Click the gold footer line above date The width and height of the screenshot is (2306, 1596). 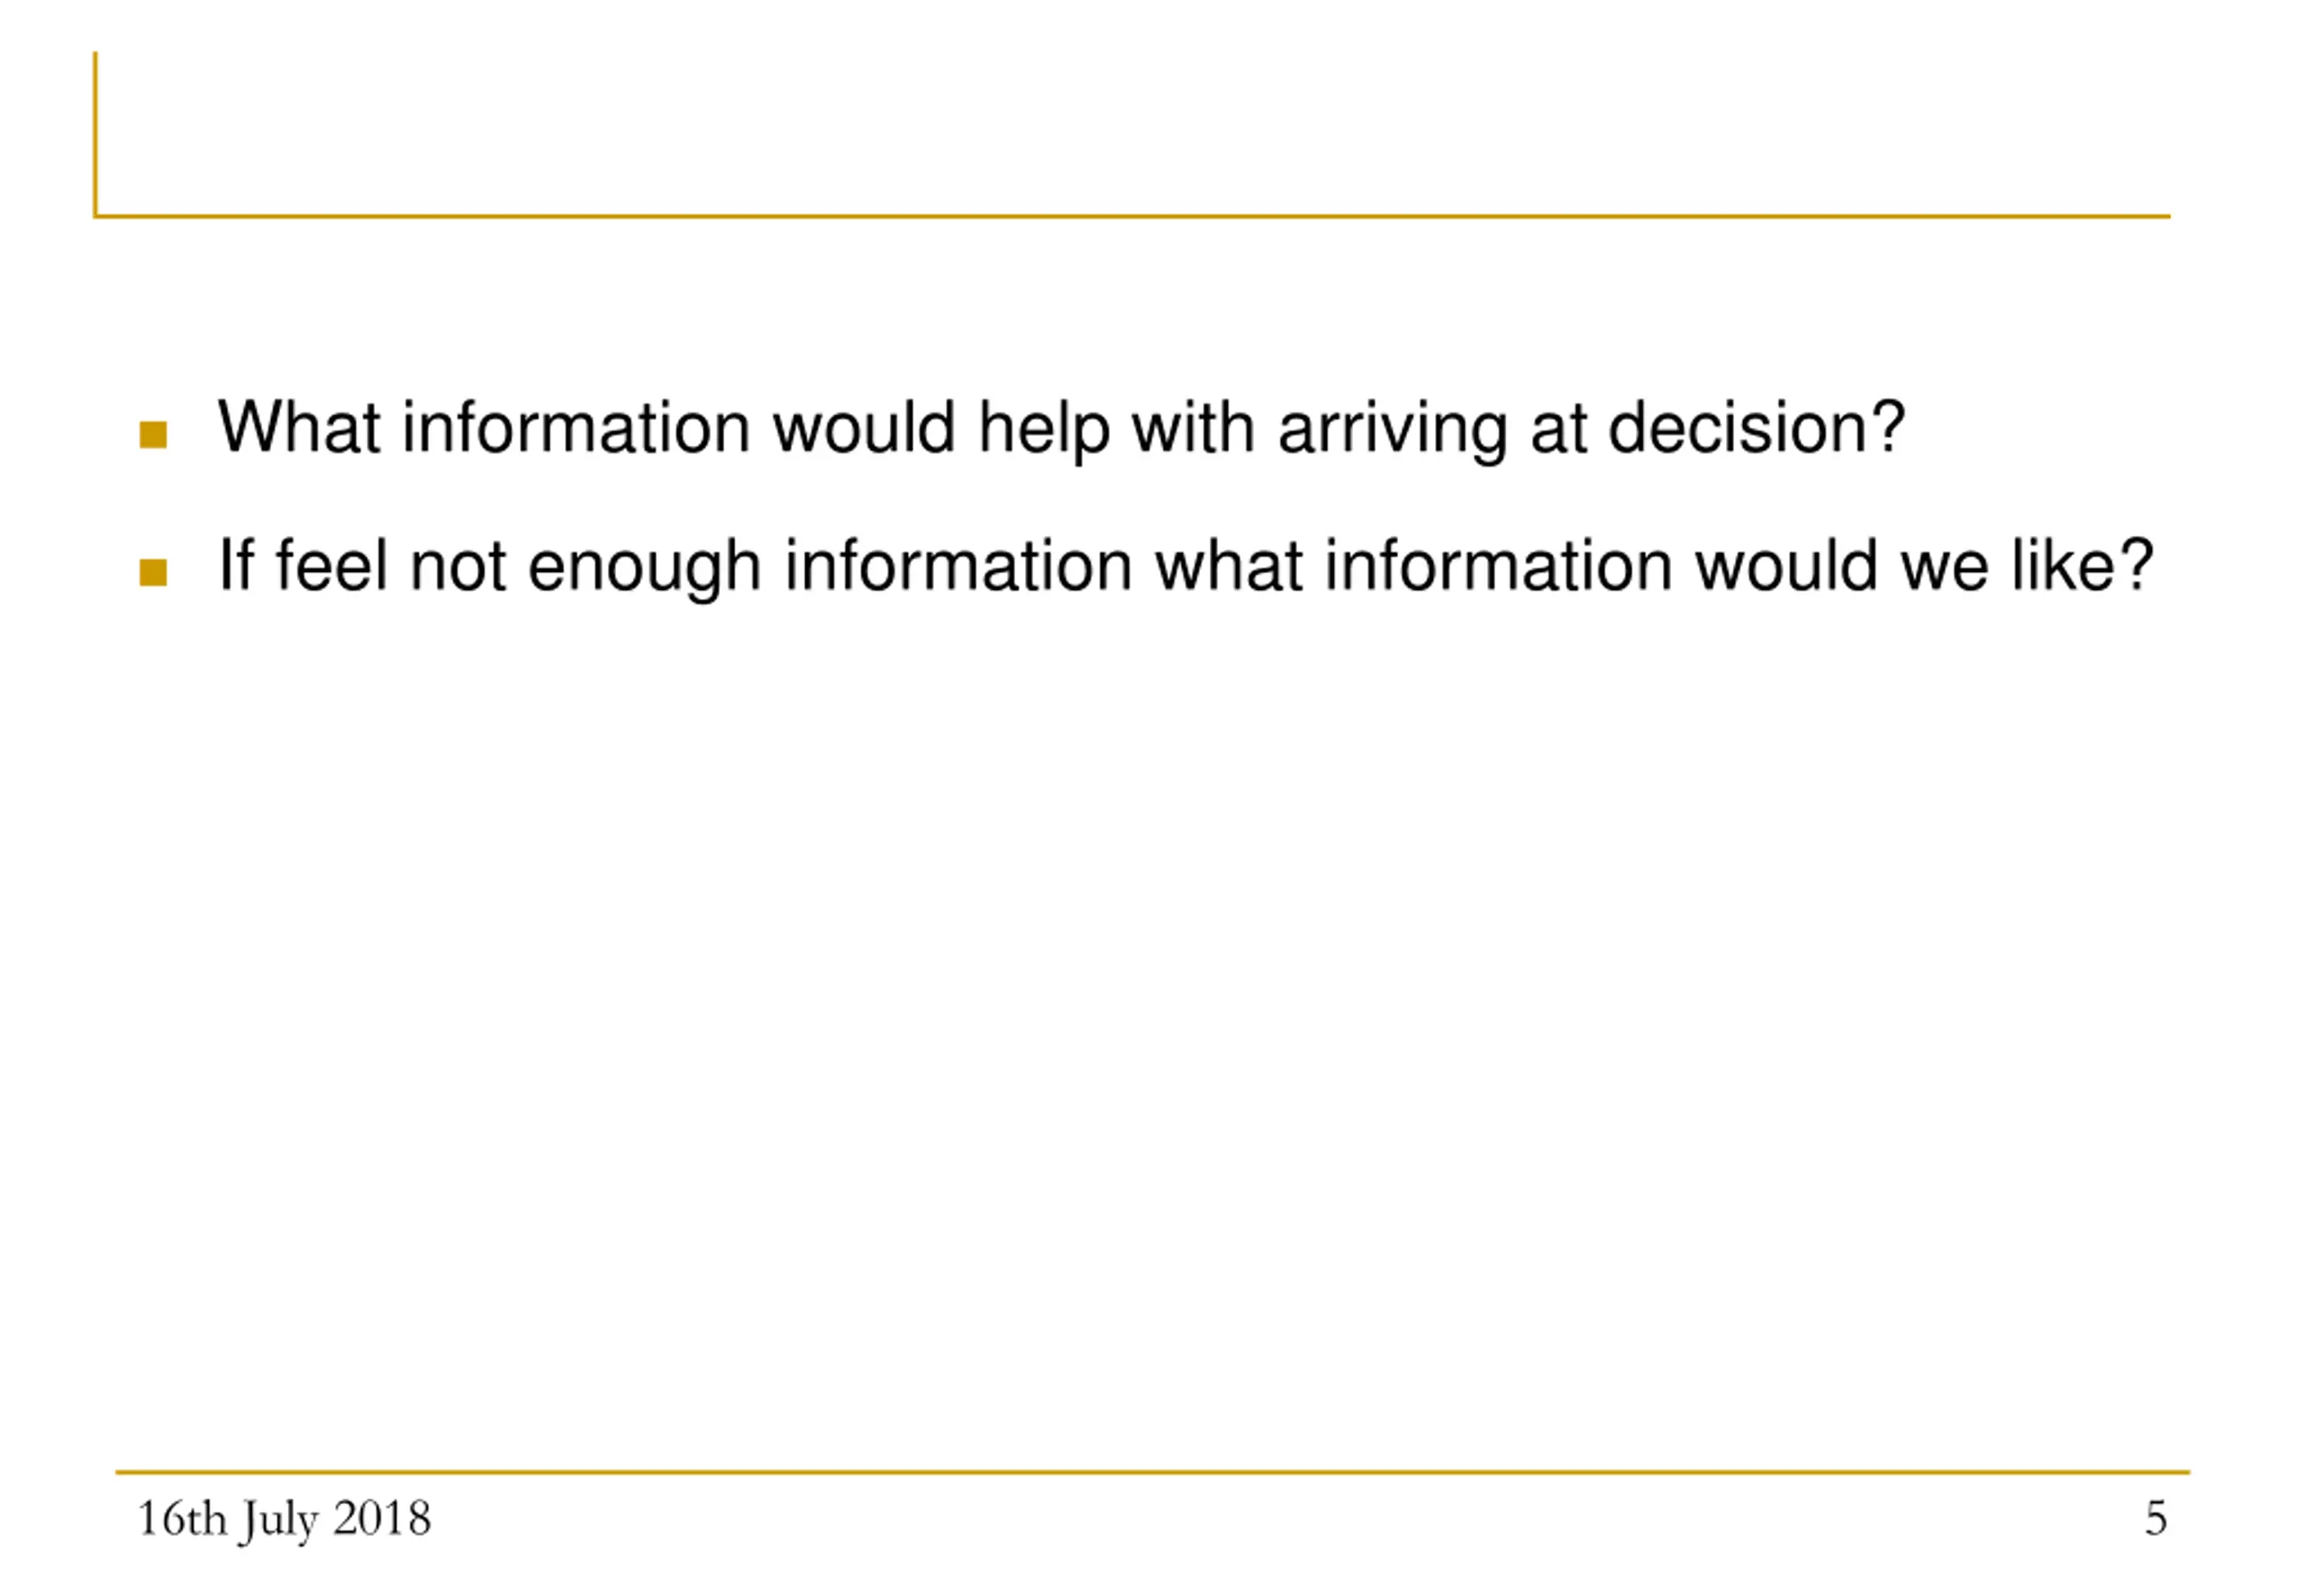pos(1153,1472)
